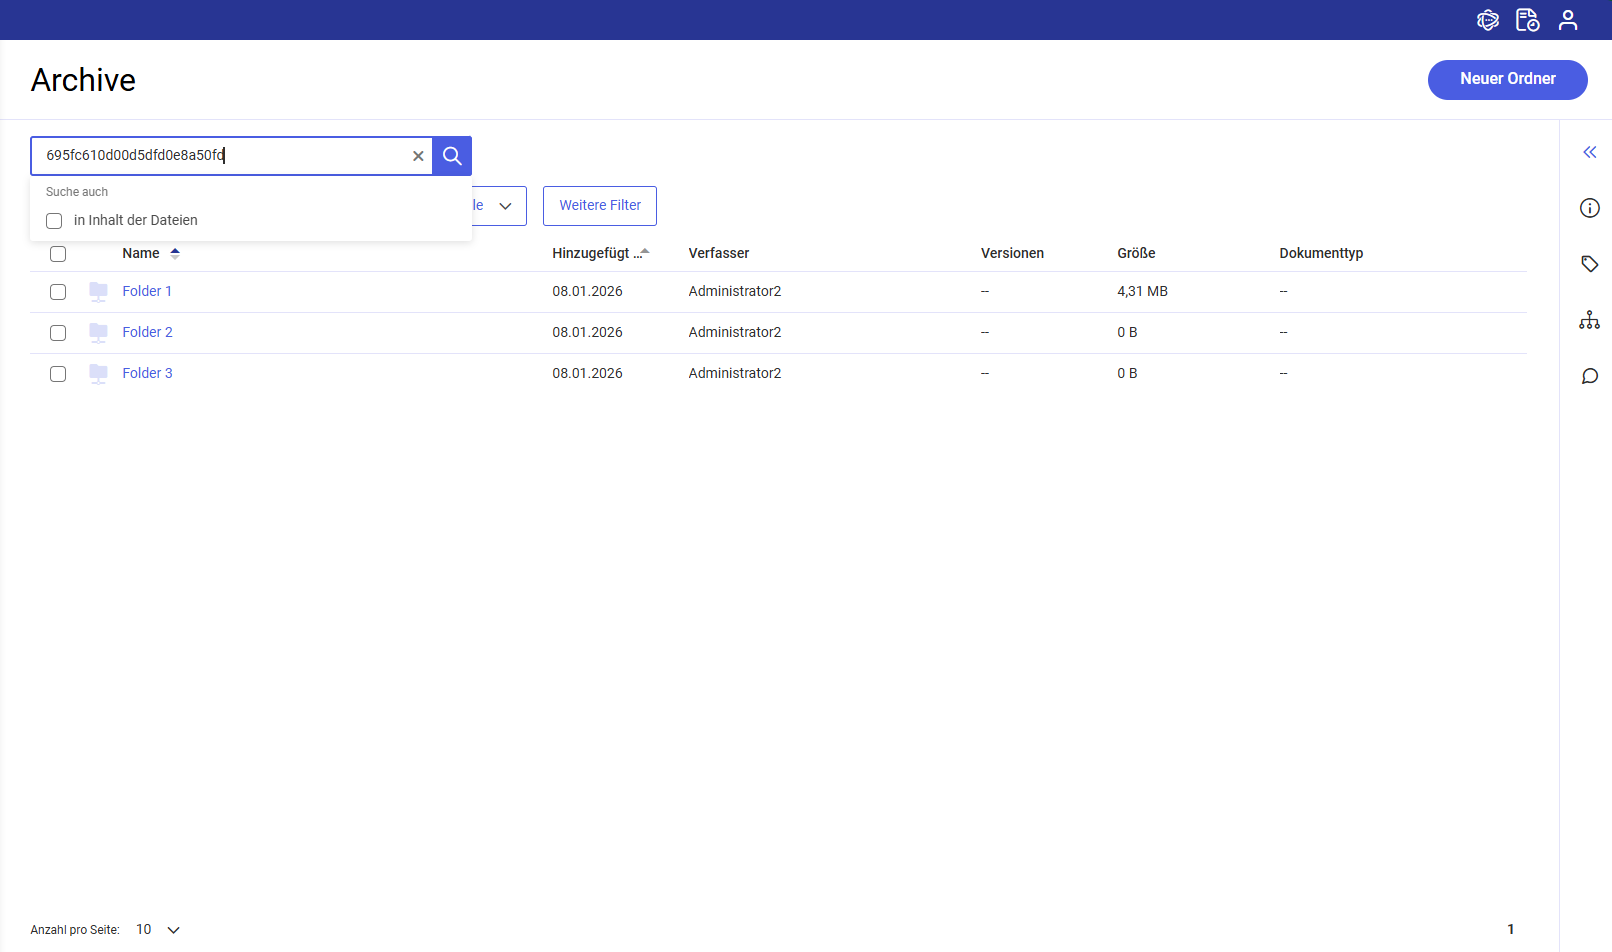
Task: Open the user profile icon
Action: [x=1567, y=20]
